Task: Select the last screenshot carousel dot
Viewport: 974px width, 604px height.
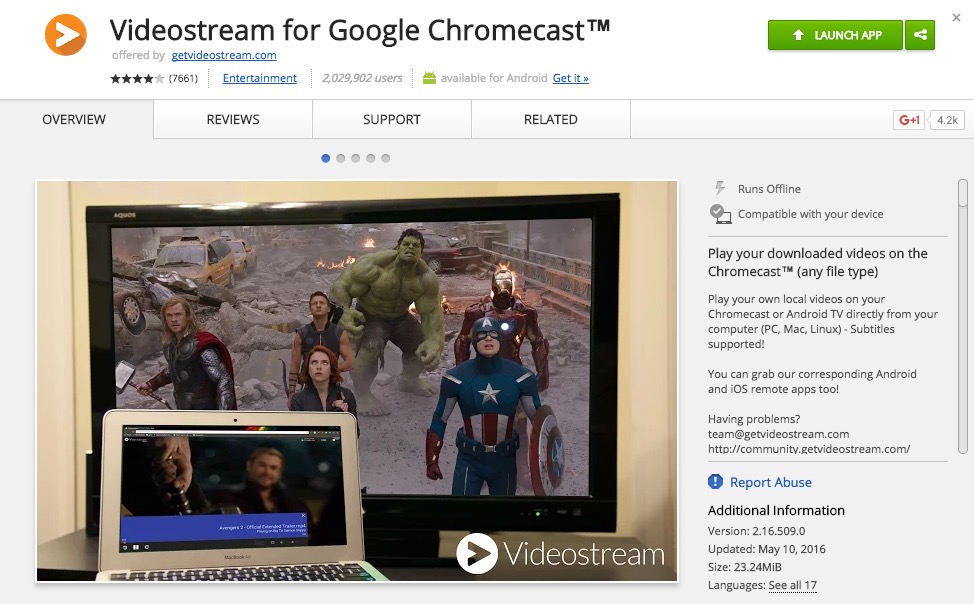Action: point(386,158)
